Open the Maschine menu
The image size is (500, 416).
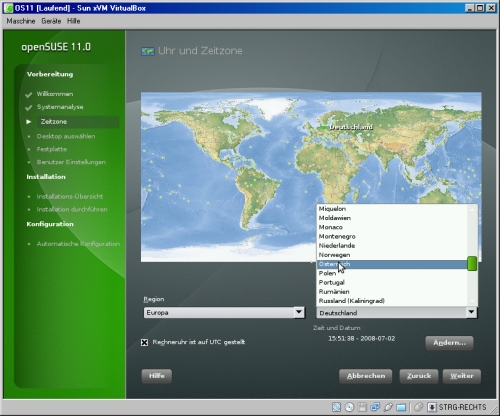[x=21, y=21]
